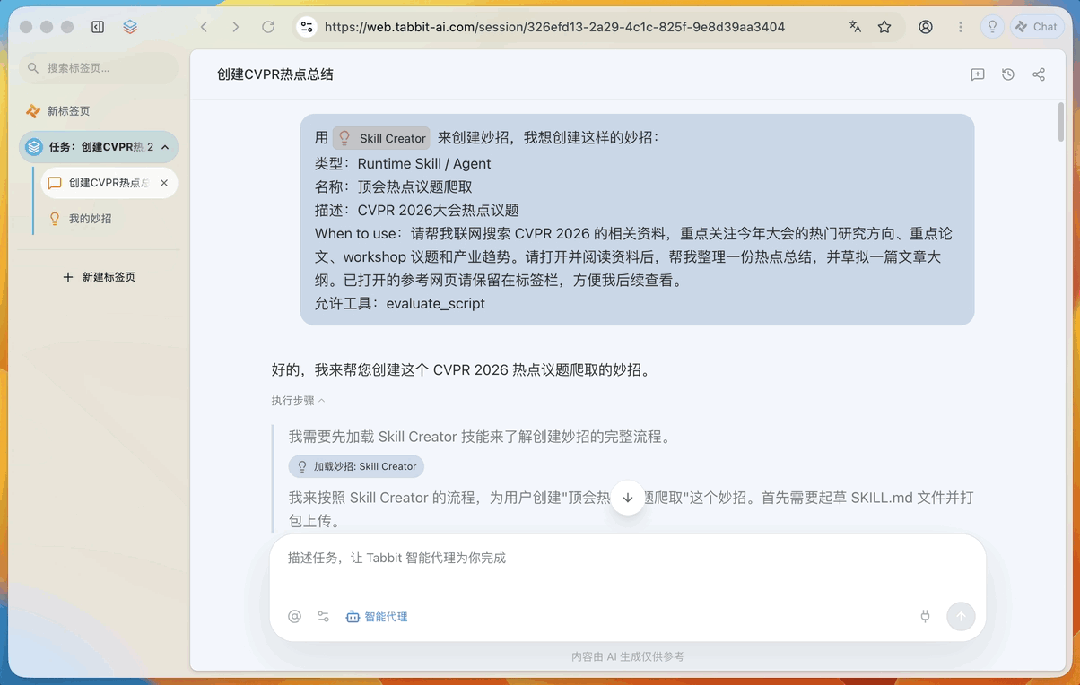Viewport: 1080px width, 685px height.
Task: Jump to bottom with the down arrow button
Action: (627, 497)
